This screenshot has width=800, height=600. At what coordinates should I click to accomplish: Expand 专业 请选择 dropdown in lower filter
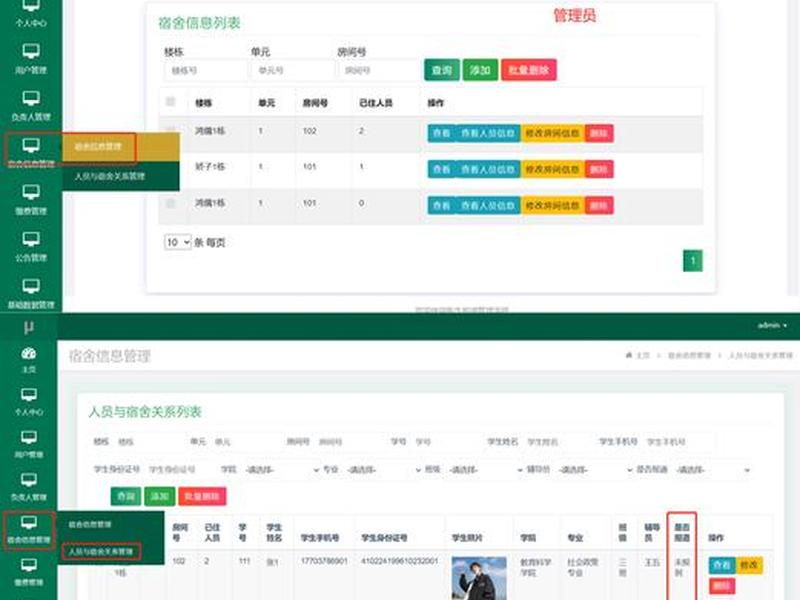(x=383, y=470)
